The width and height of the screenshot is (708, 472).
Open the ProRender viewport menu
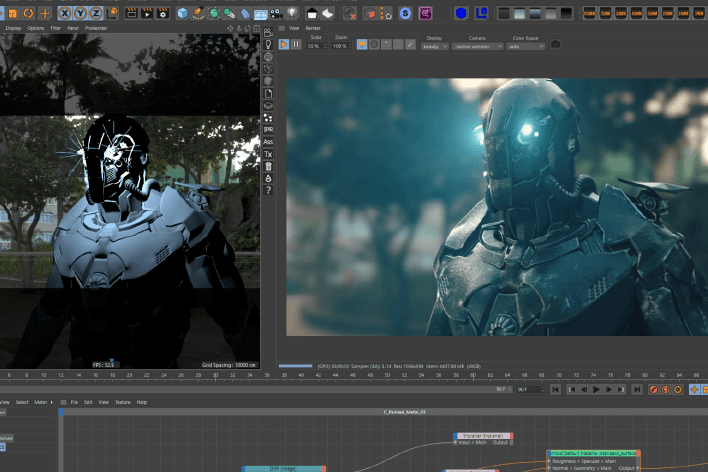coord(96,28)
